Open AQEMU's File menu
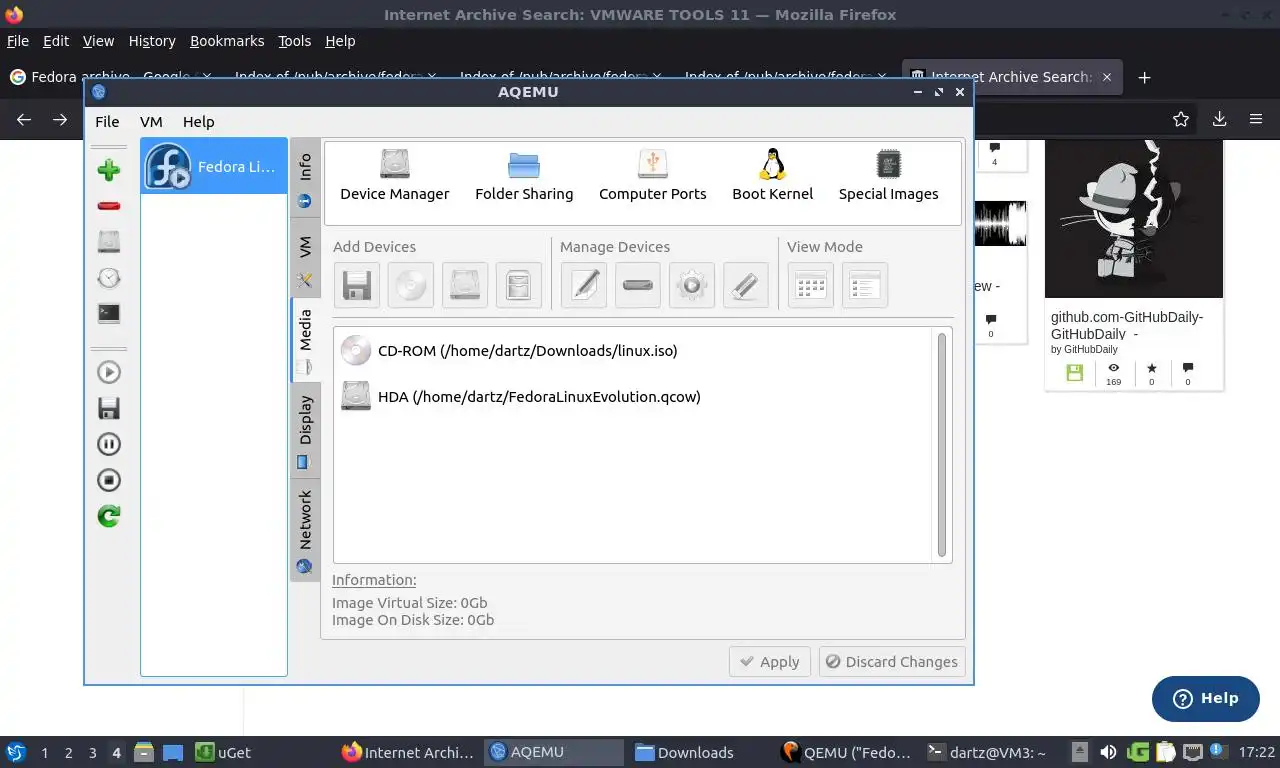This screenshot has height=768, width=1280. (107, 121)
